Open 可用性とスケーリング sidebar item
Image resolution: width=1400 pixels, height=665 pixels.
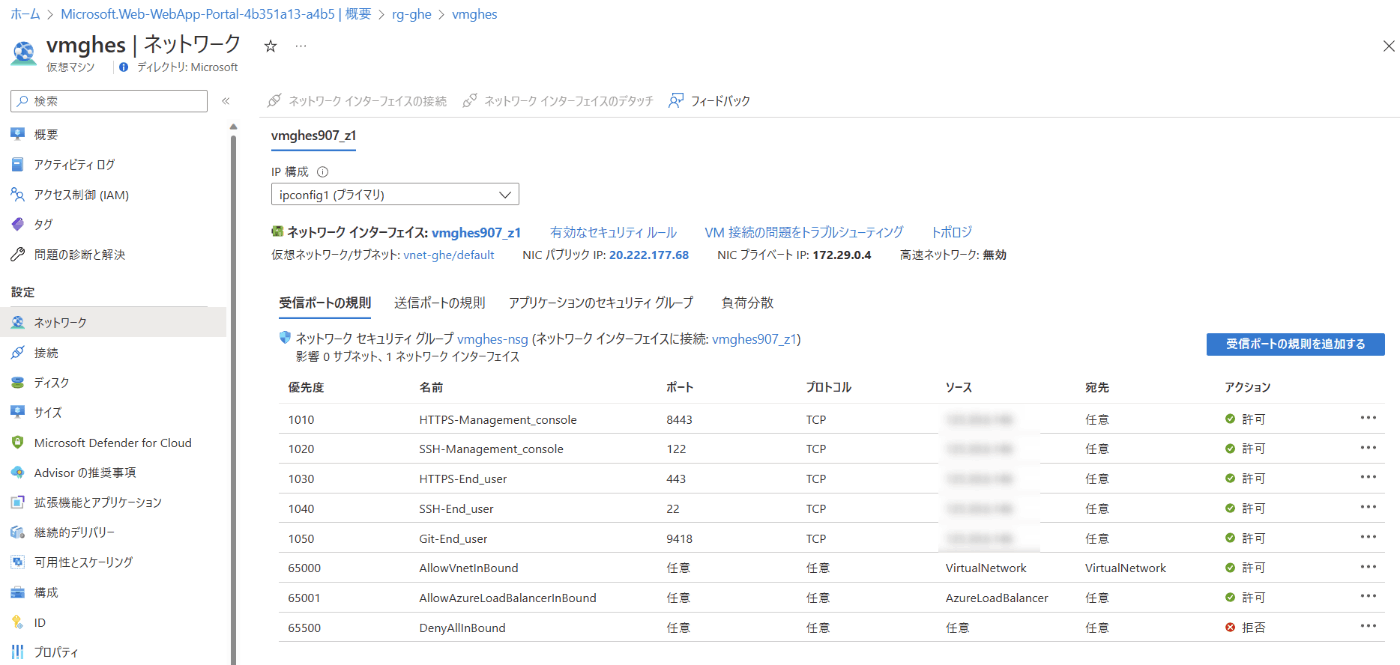pyautogui.click(x=83, y=562)
